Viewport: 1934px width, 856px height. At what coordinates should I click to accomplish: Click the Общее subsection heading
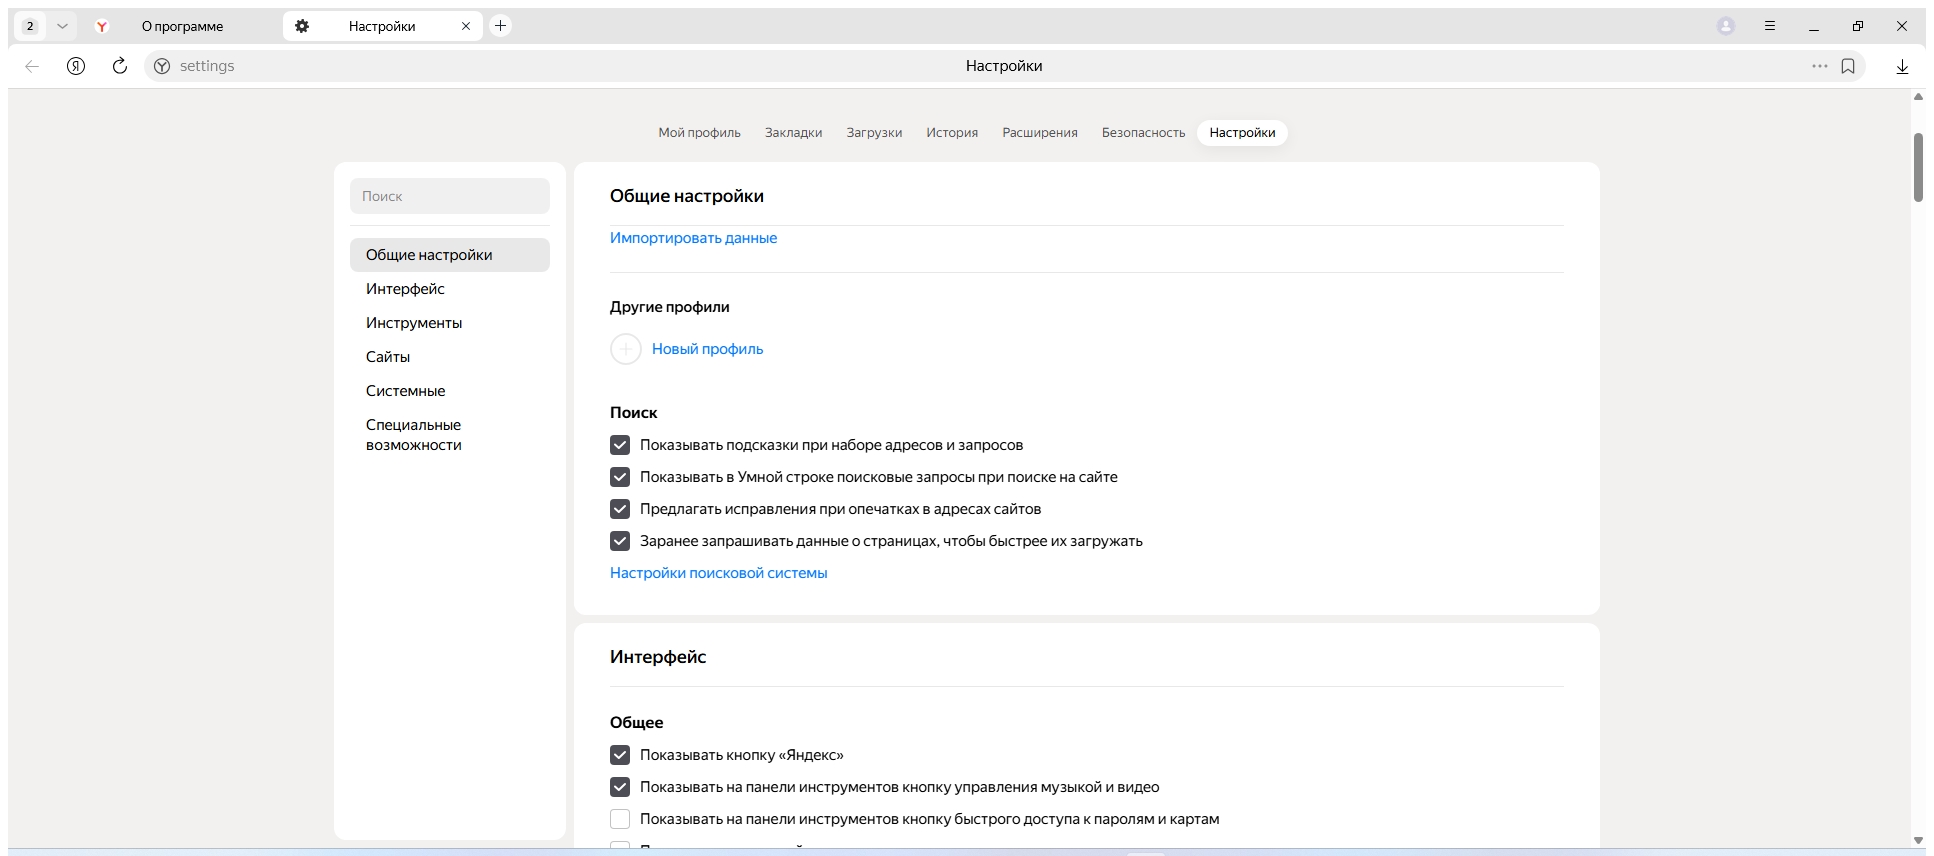coord(637,723)
